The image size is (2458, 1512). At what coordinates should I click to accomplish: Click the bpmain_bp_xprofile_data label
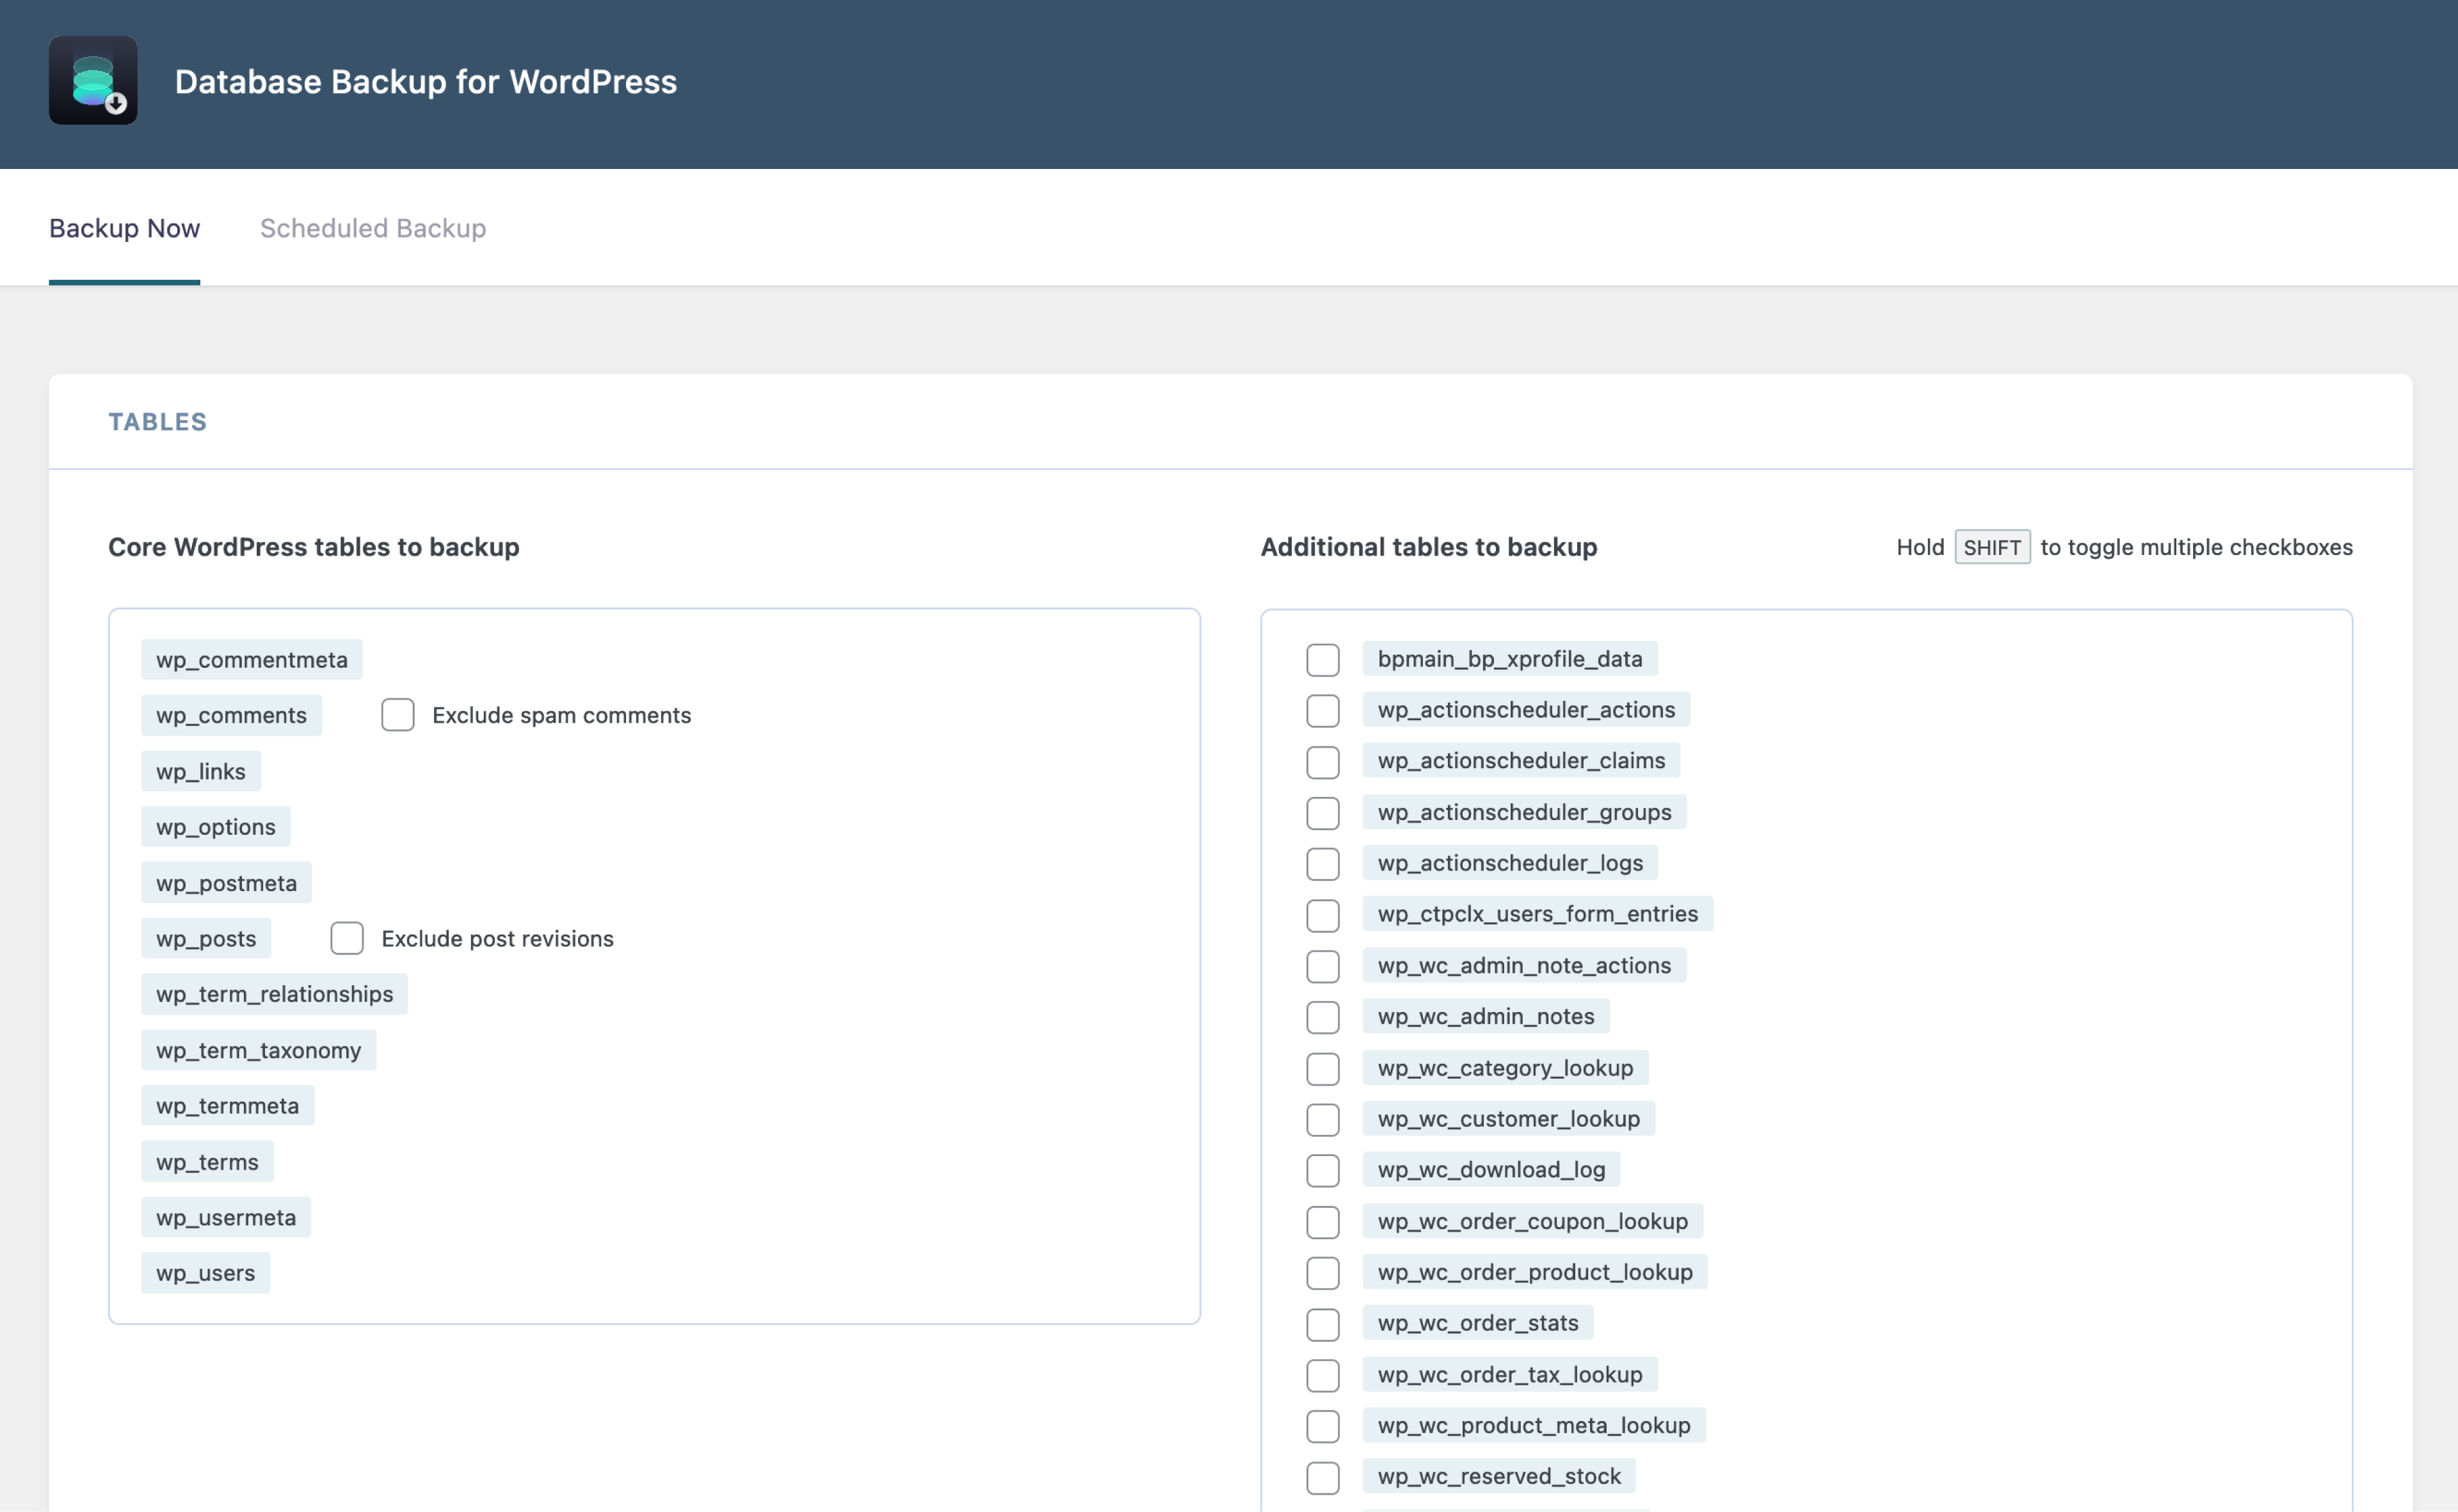click(1510, 659)
